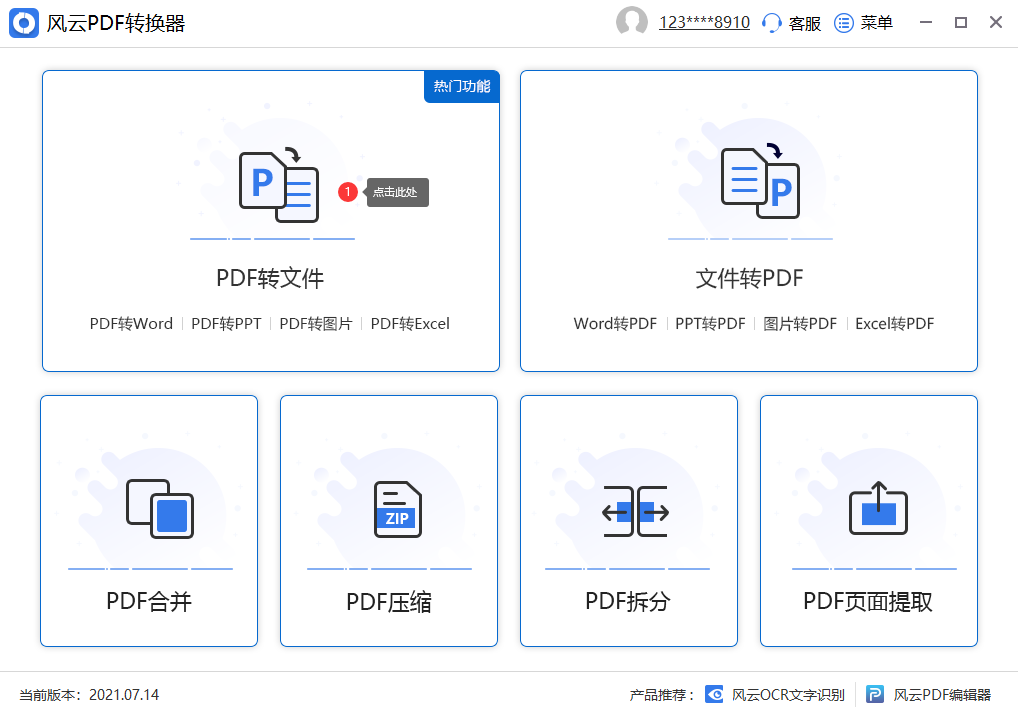
Task: Choose PDF转图片 option
Action: click(315, 324)
